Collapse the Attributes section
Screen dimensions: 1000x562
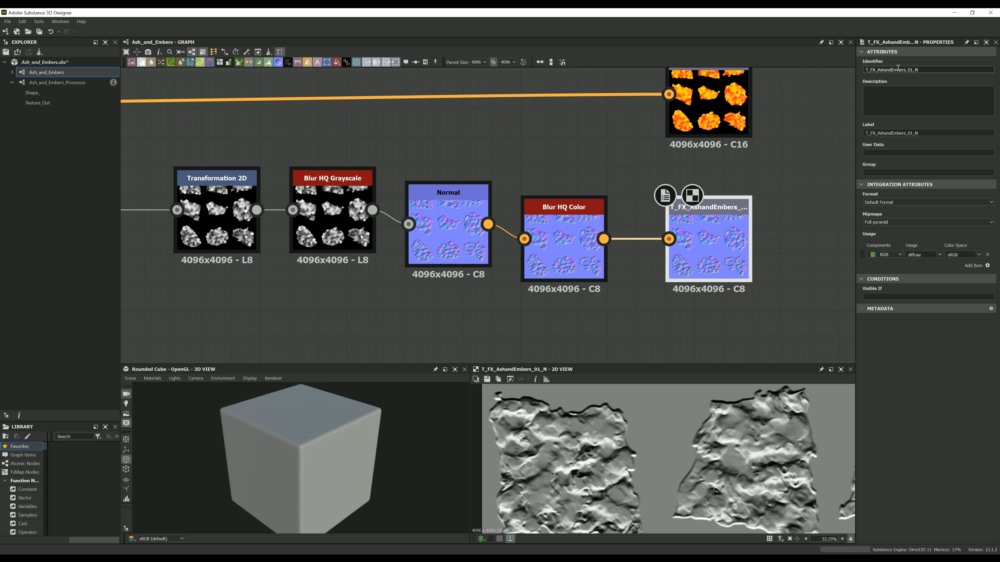pyautogui.click(x=862, y=52)
